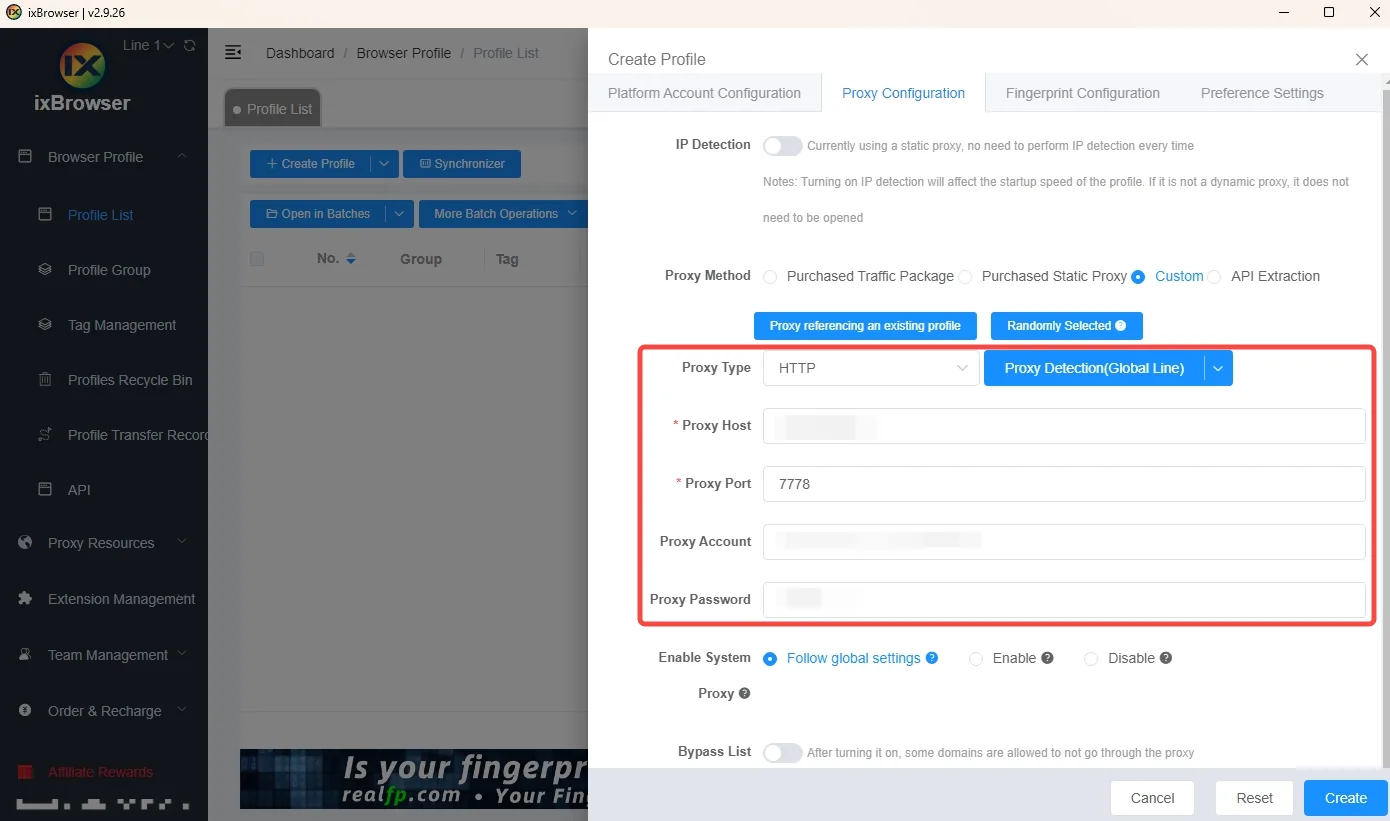Open Create Profile button dropdown arrow
The height and width of the screenshot is (821, 1390).
coord(385,164)
